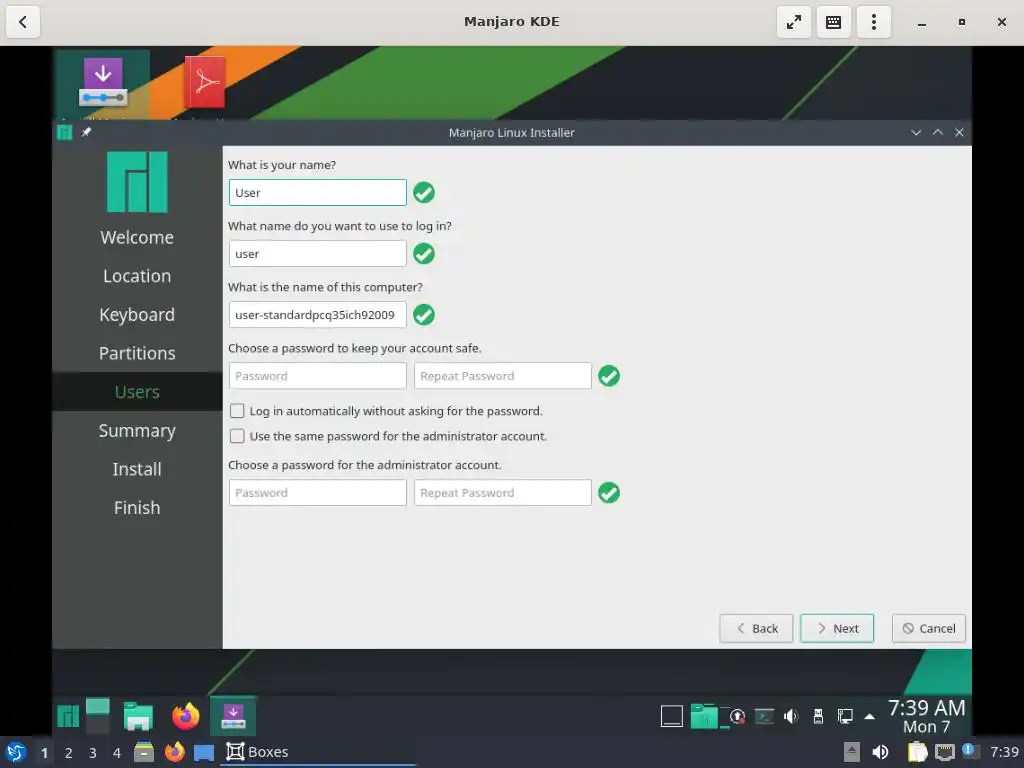Focus the computer name field
This screenshot has width=1024, height=768.
coord(317,315)
